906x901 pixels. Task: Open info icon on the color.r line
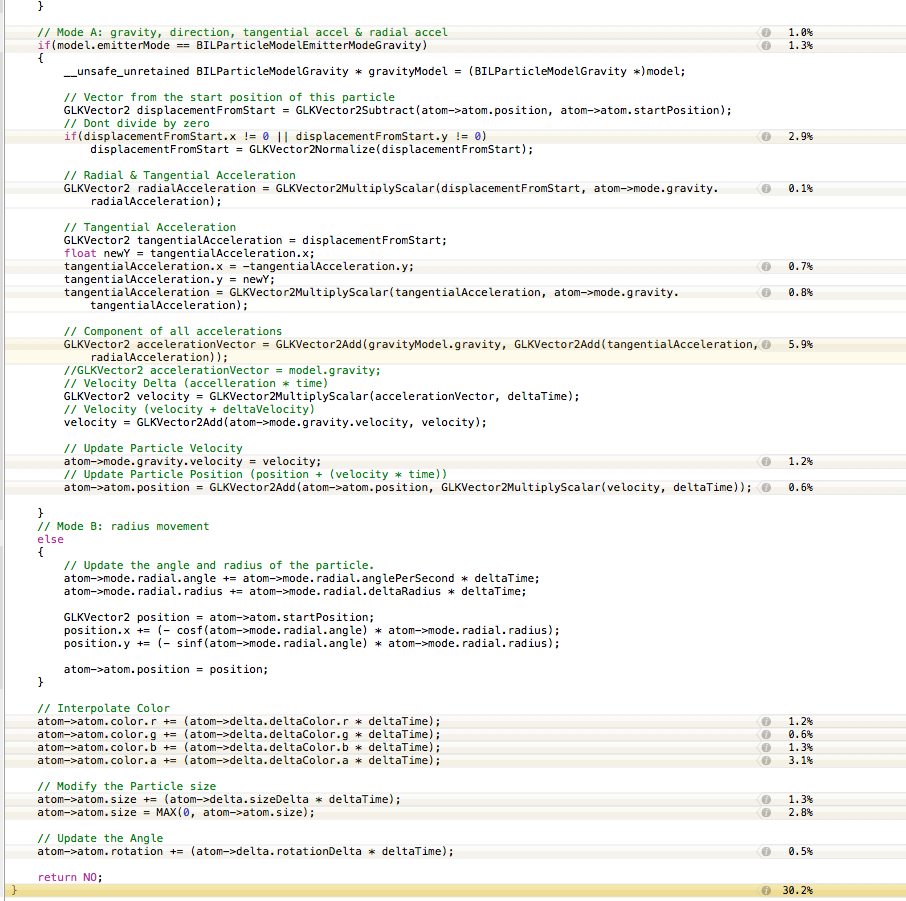click(x=765, y=722)
